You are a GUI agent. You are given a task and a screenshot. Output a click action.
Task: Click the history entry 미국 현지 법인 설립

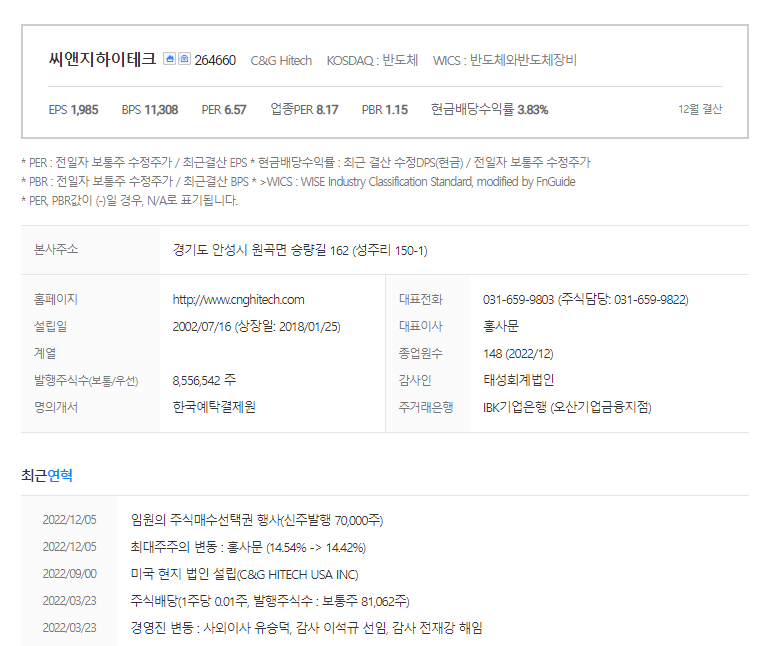(244, 574)
